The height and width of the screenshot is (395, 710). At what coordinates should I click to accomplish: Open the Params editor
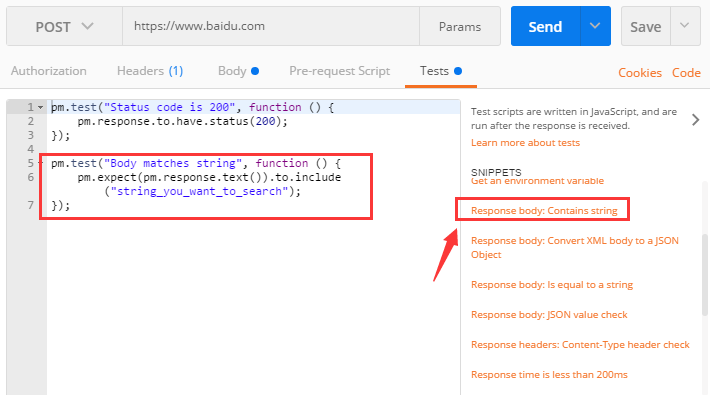tap(460, 27)
